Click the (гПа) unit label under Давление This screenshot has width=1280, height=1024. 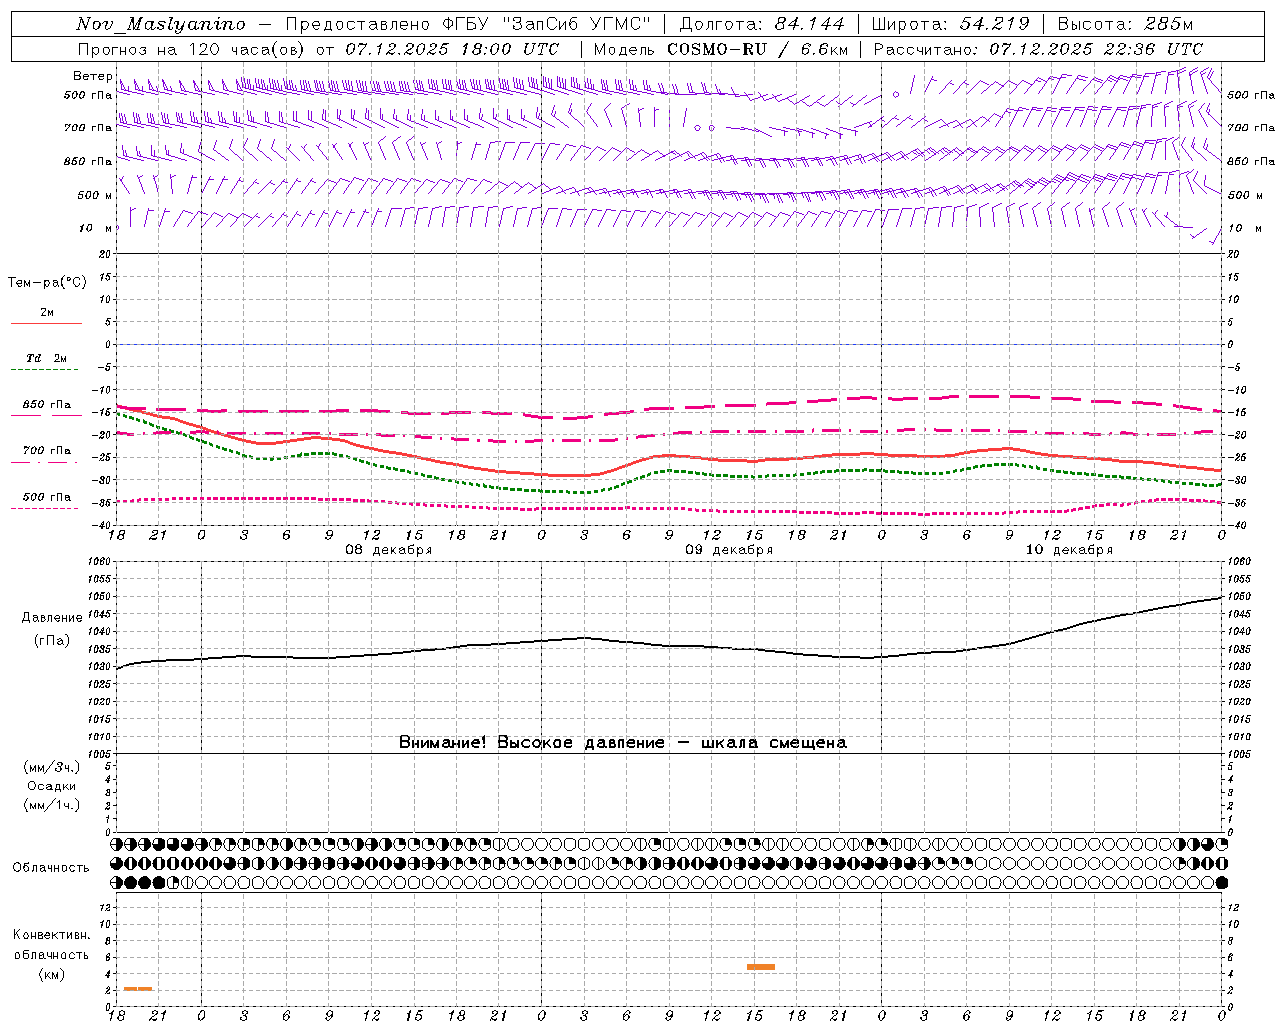(52, 640)
